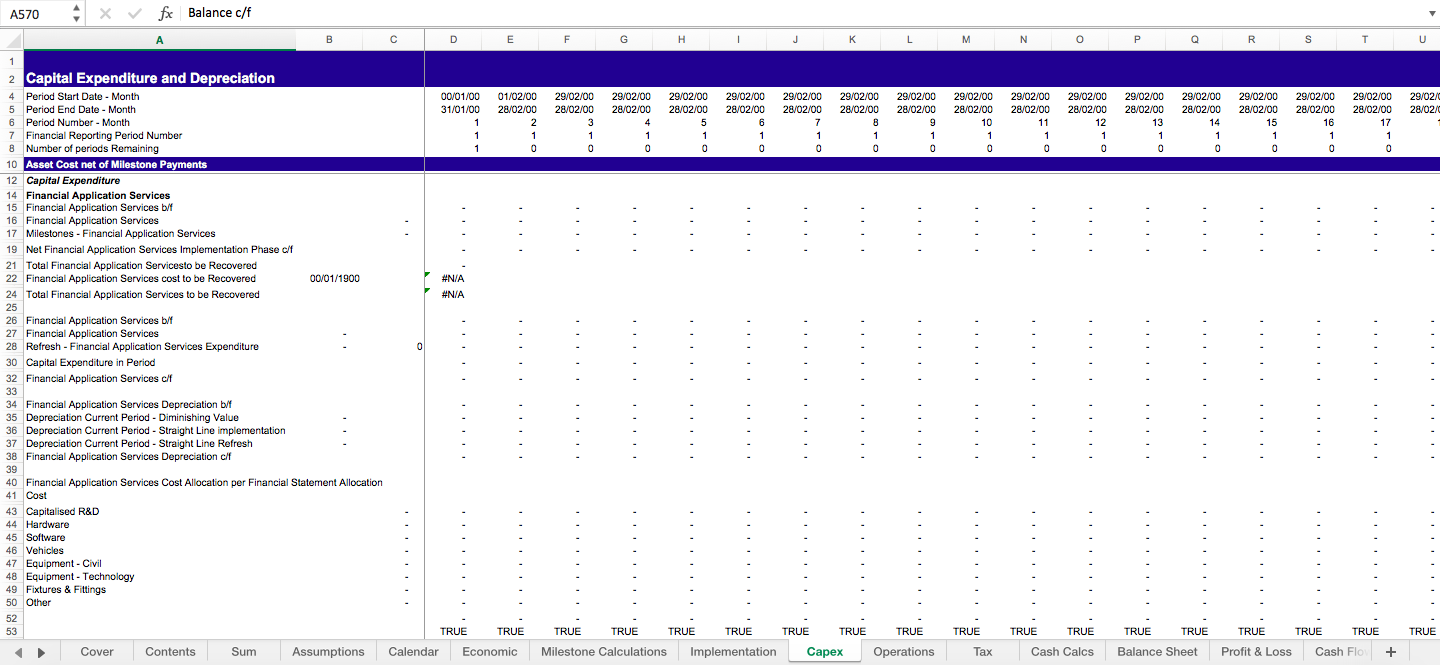Screen dimensions: 1440x665
Task: Select column U header
Action: 1422,40
